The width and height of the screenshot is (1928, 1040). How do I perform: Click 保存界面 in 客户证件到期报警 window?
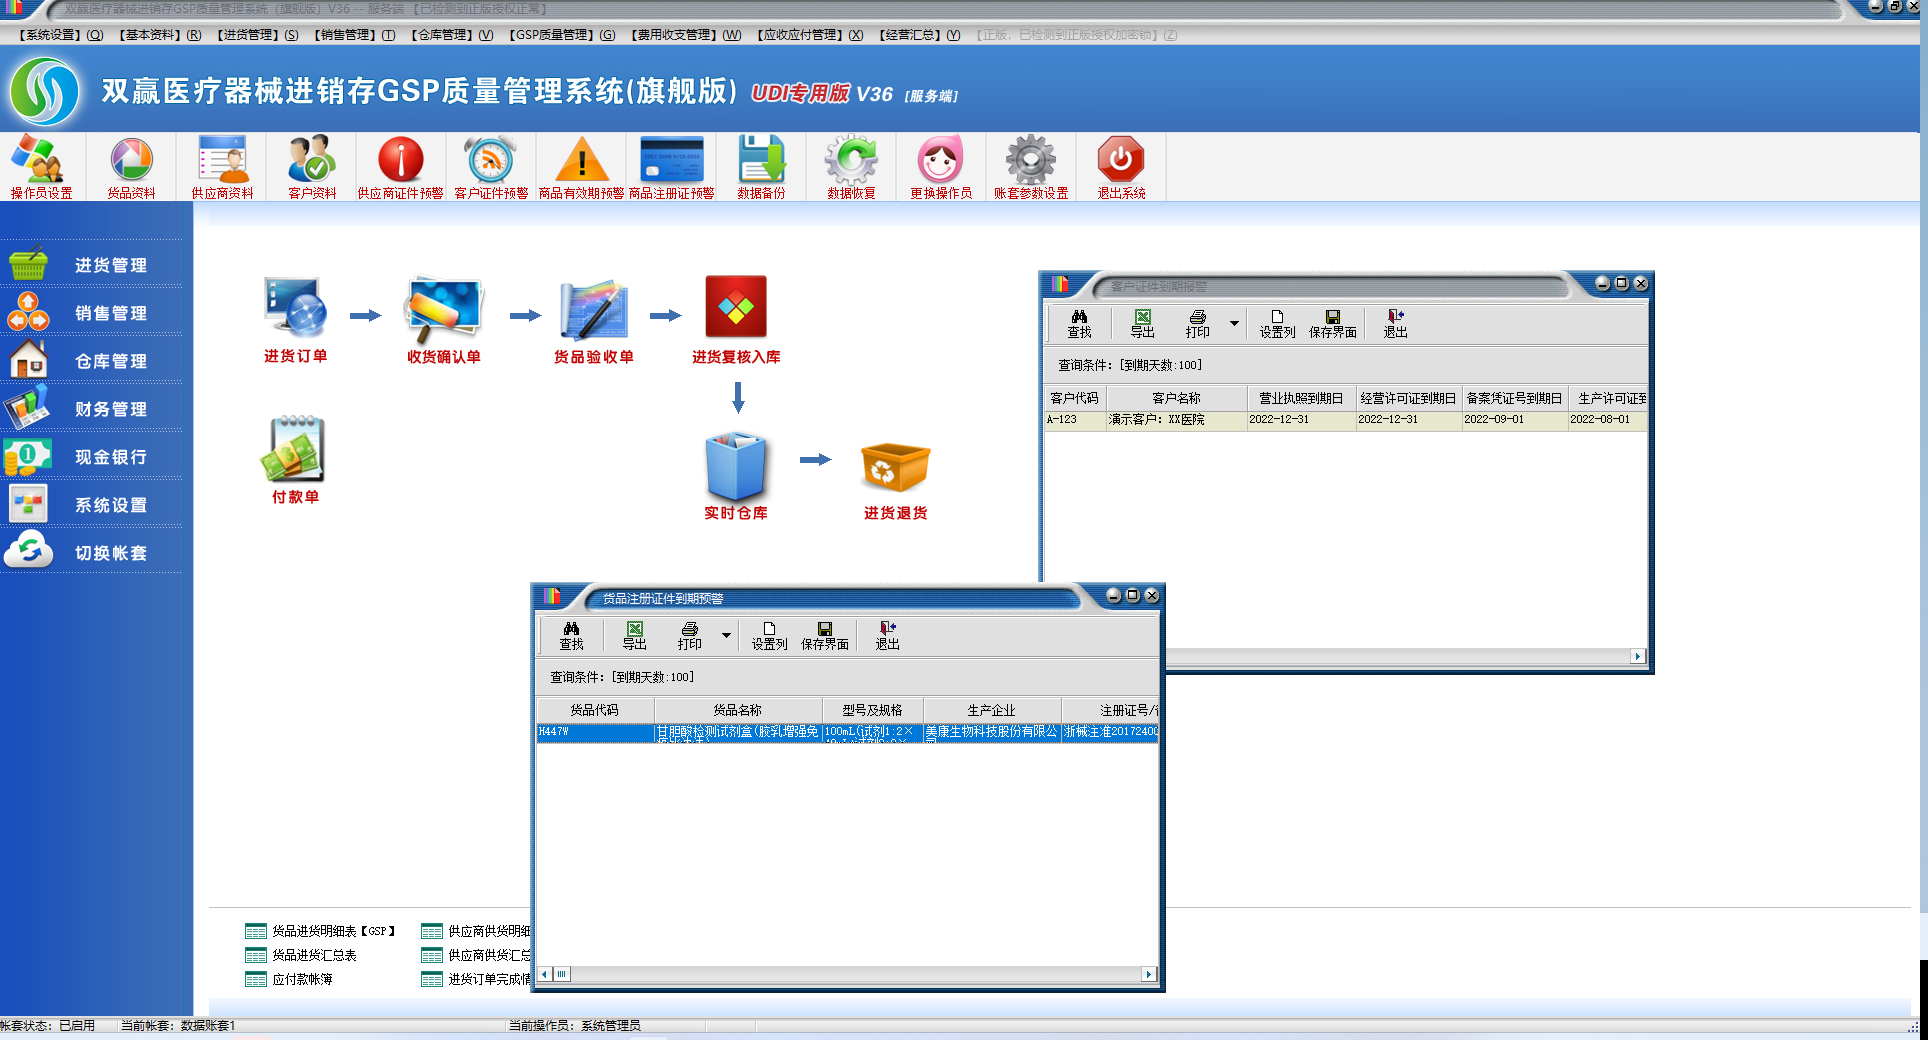click(1333, 324)
